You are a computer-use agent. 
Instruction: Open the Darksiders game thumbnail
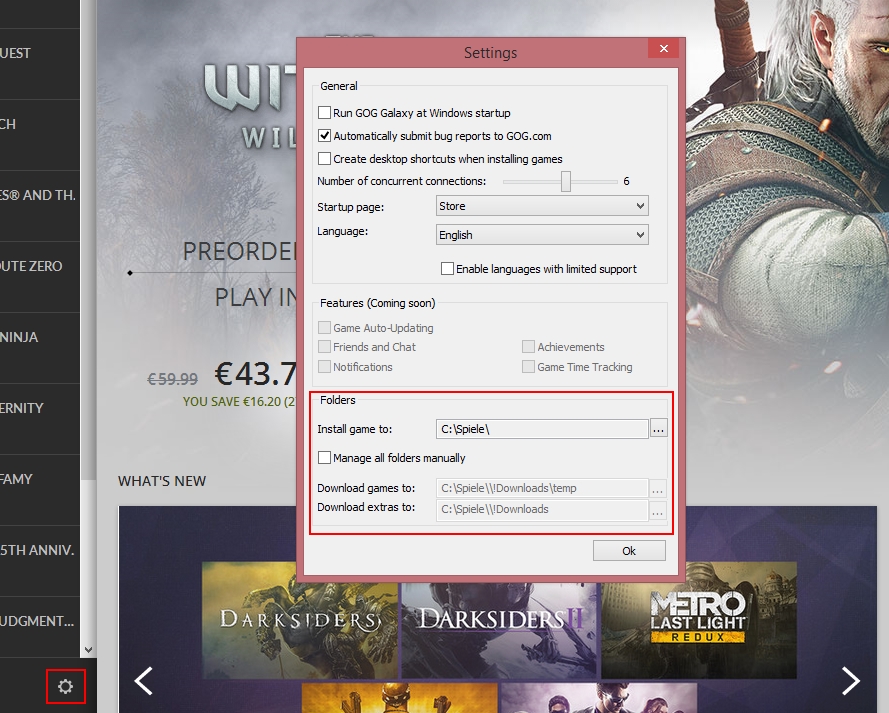(300, 620)
